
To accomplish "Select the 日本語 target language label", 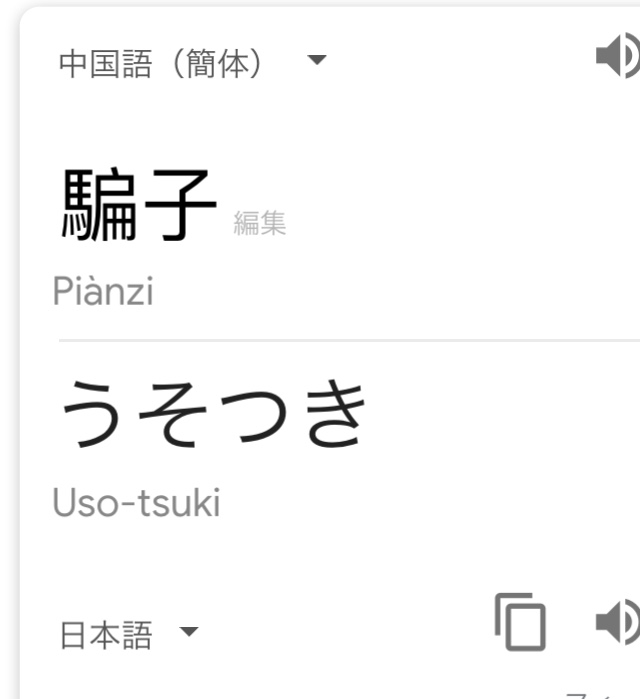I will (x=106, y=635).
